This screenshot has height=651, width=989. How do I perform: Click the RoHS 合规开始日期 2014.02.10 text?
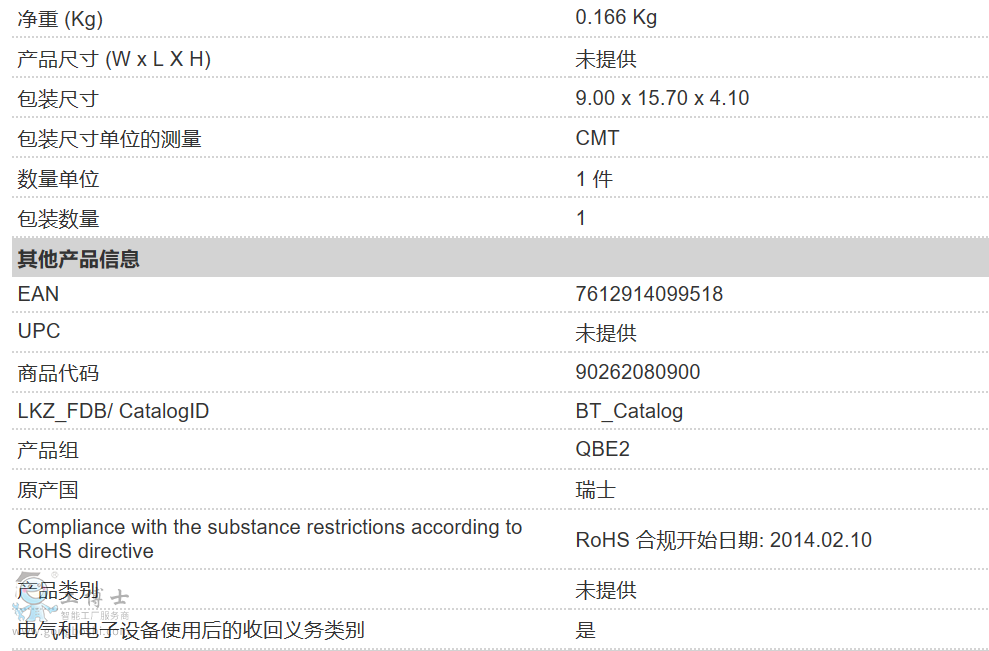723,540
